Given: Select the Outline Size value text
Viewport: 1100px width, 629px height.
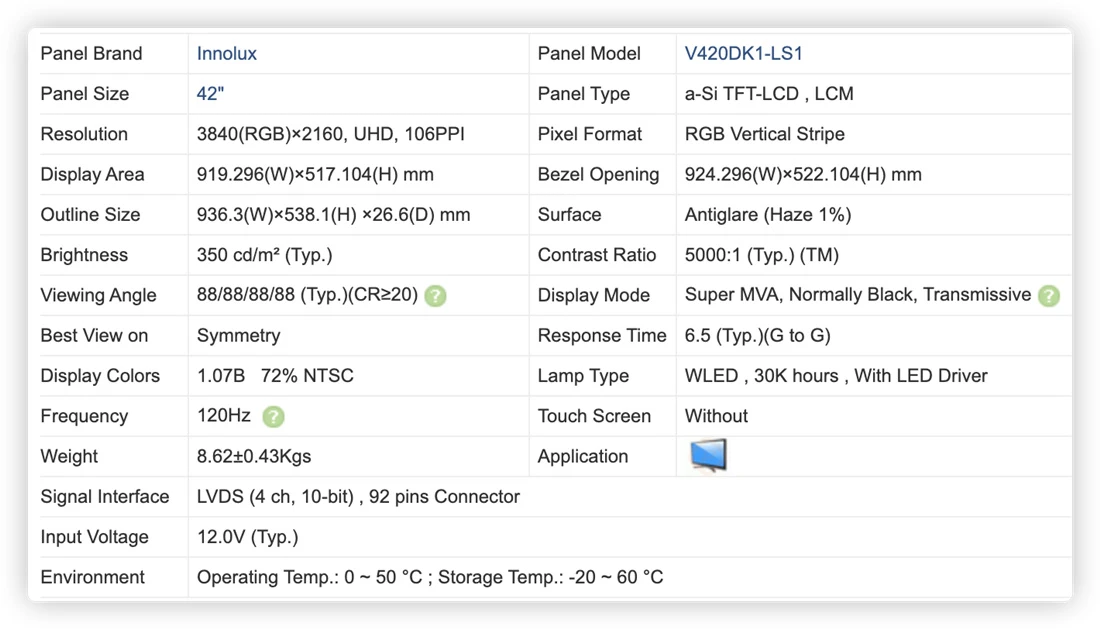Looking at the screenshot, I should coord(333,215).
